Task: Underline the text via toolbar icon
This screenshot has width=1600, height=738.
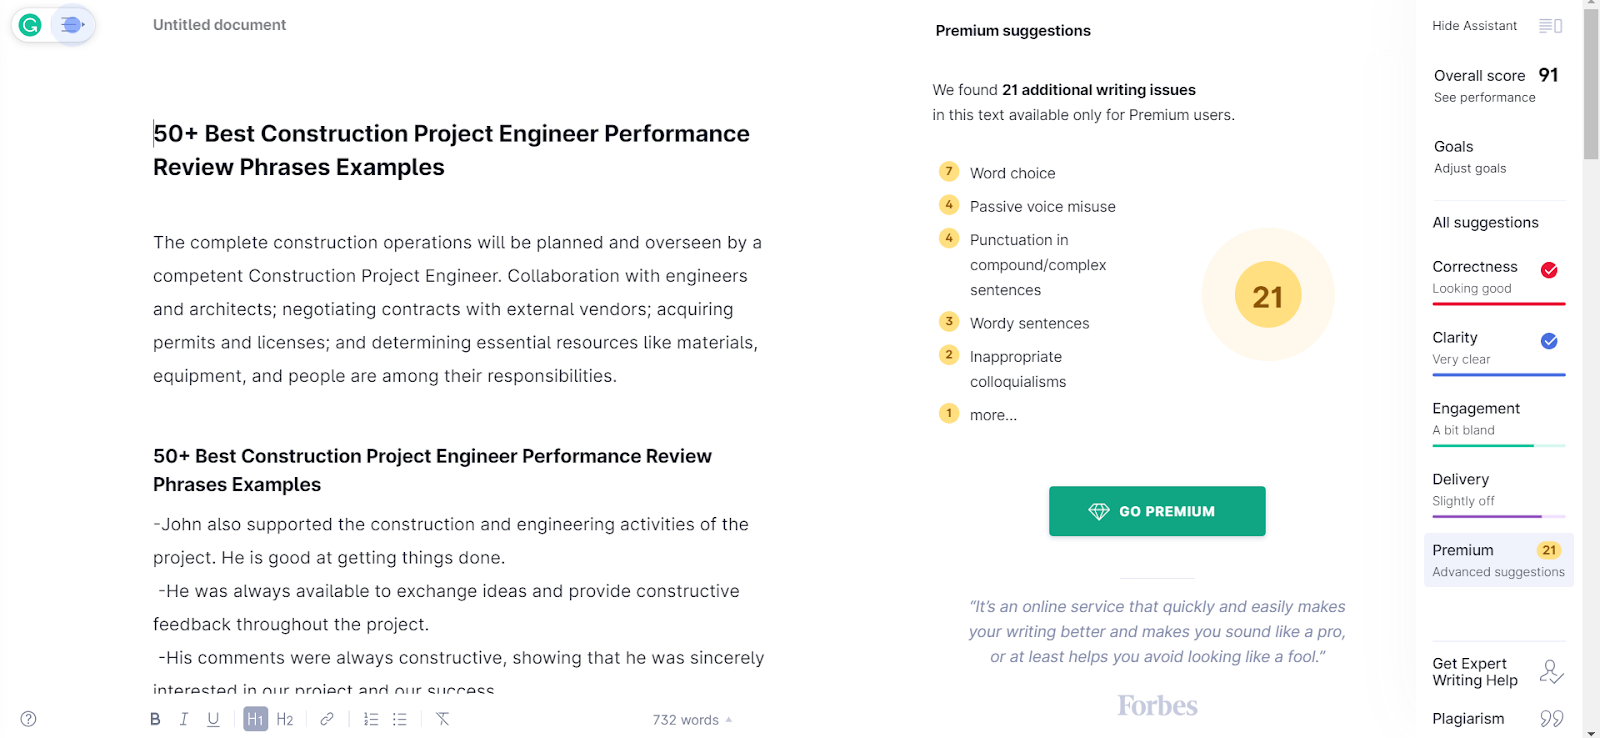Action: pyautogui.click(x=213, y=719)
